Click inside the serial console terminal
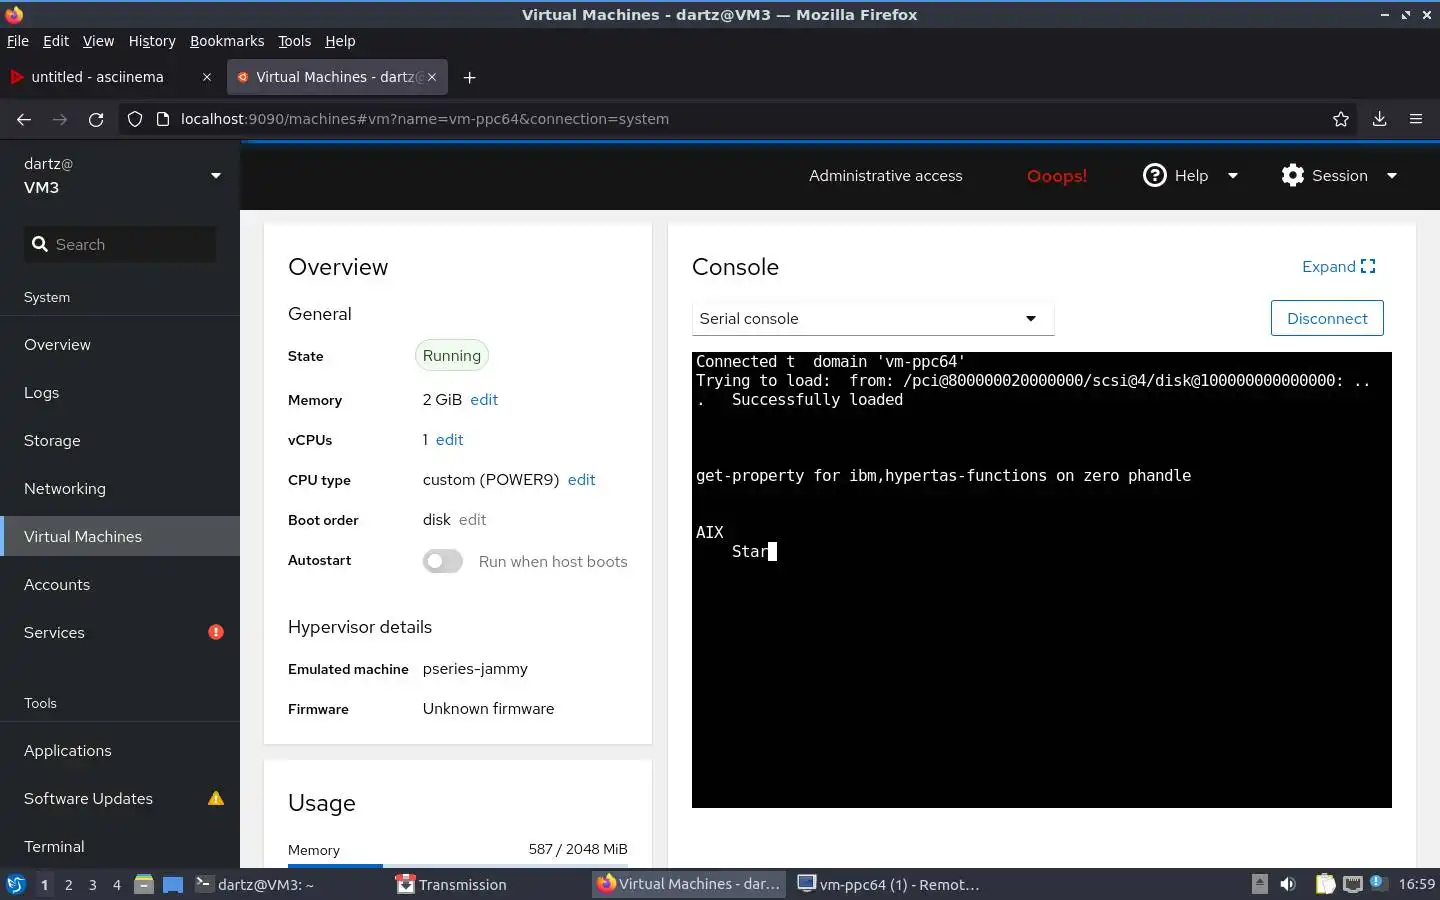 click(1041, 580)
